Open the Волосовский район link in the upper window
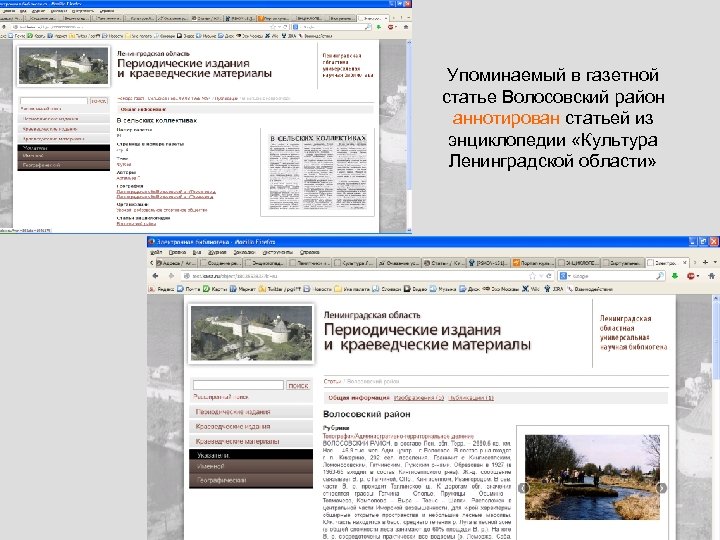 point(136,224)
